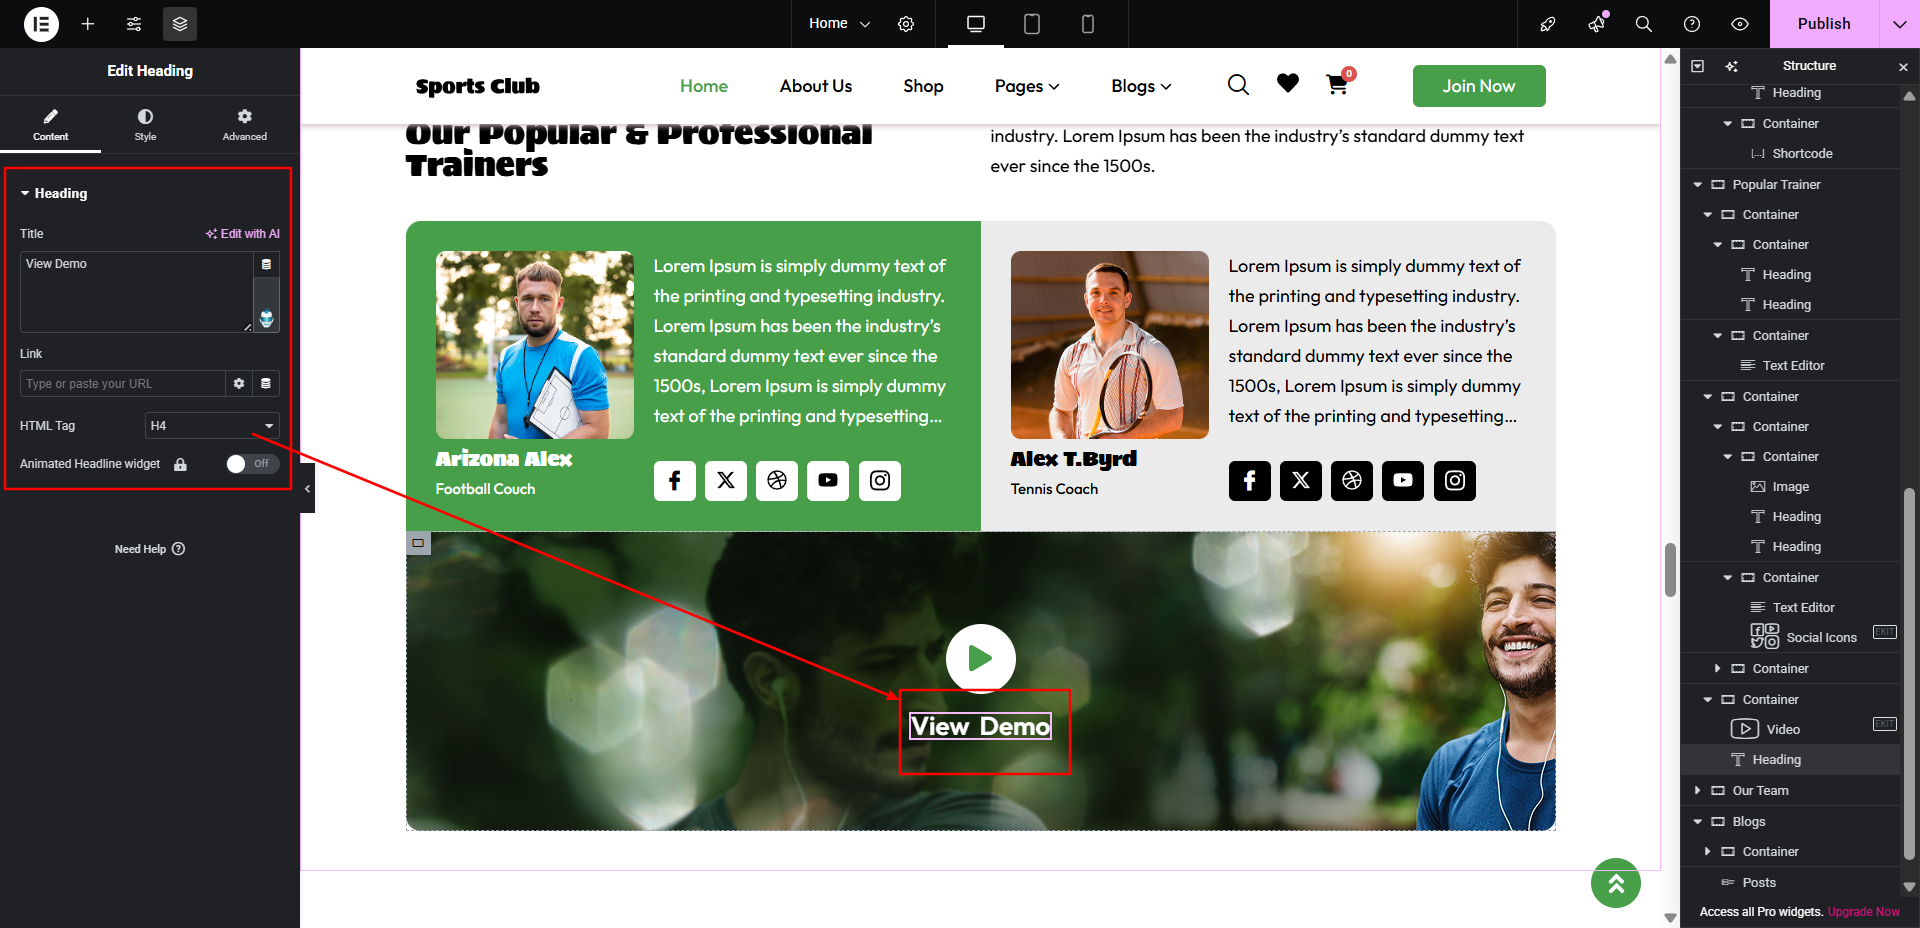
Task: Switch to mobile responsive view
Action: click(1088, 24)
